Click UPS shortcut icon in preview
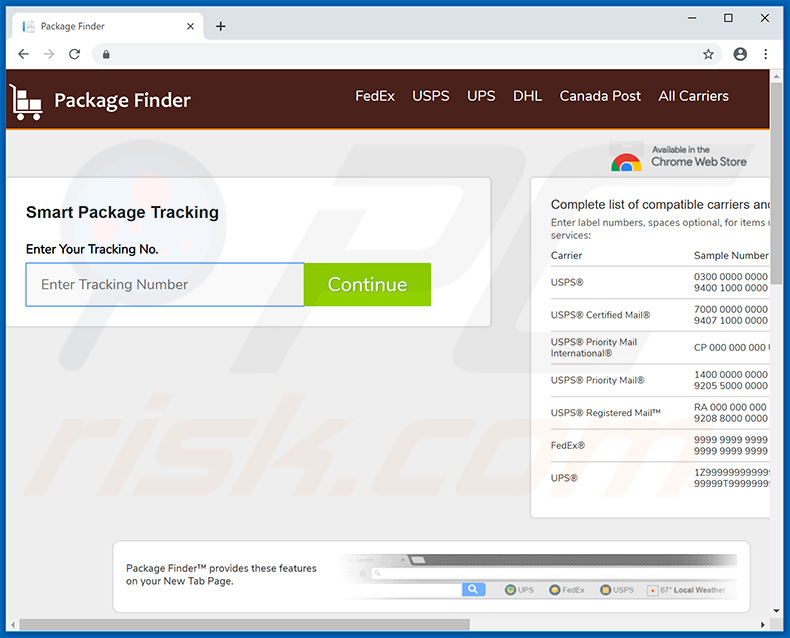This screenshot has height=638, width=790. pyautogui.click(x=510, y=590)
